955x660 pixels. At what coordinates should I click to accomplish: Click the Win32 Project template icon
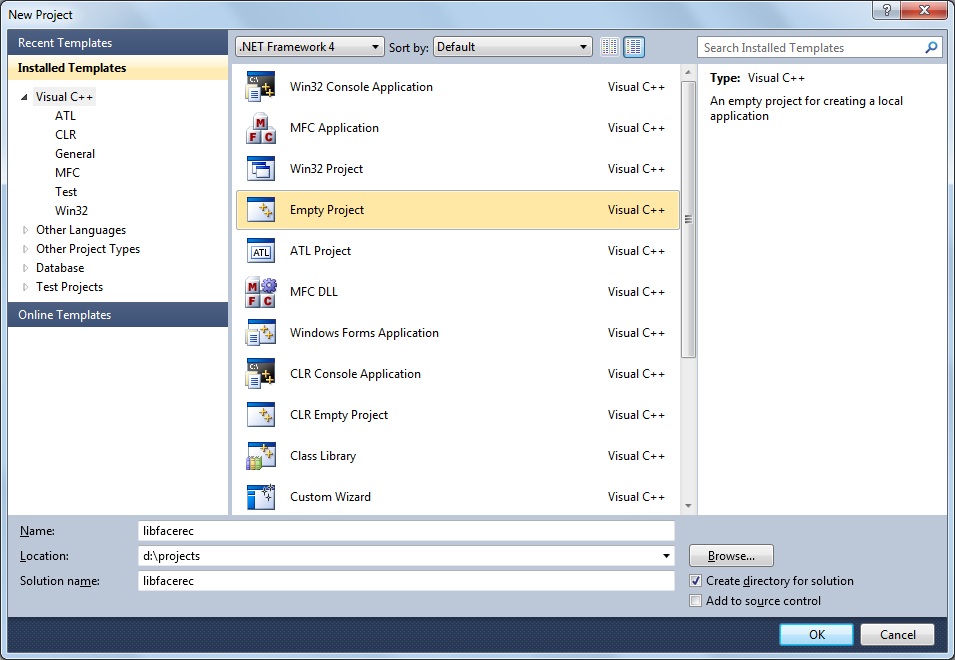(x=261, y=169)
